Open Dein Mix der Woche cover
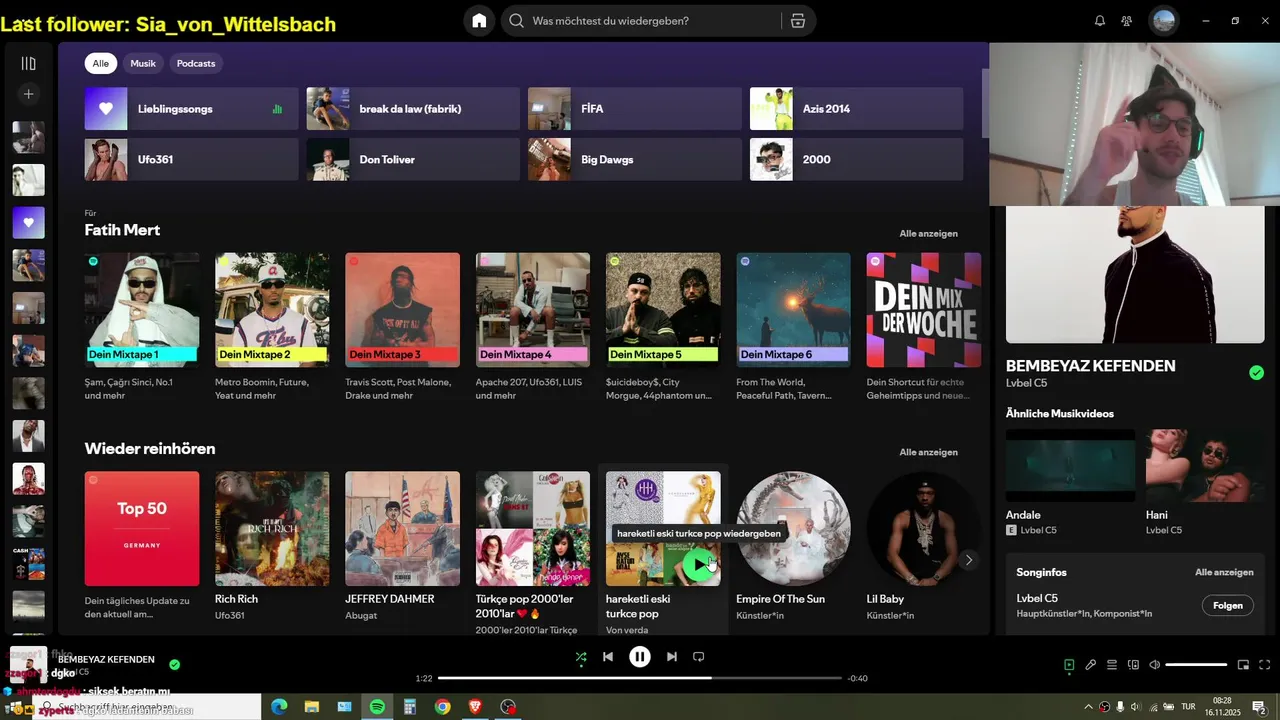Screen dimensions: 1280x720 tap(924, 310)
